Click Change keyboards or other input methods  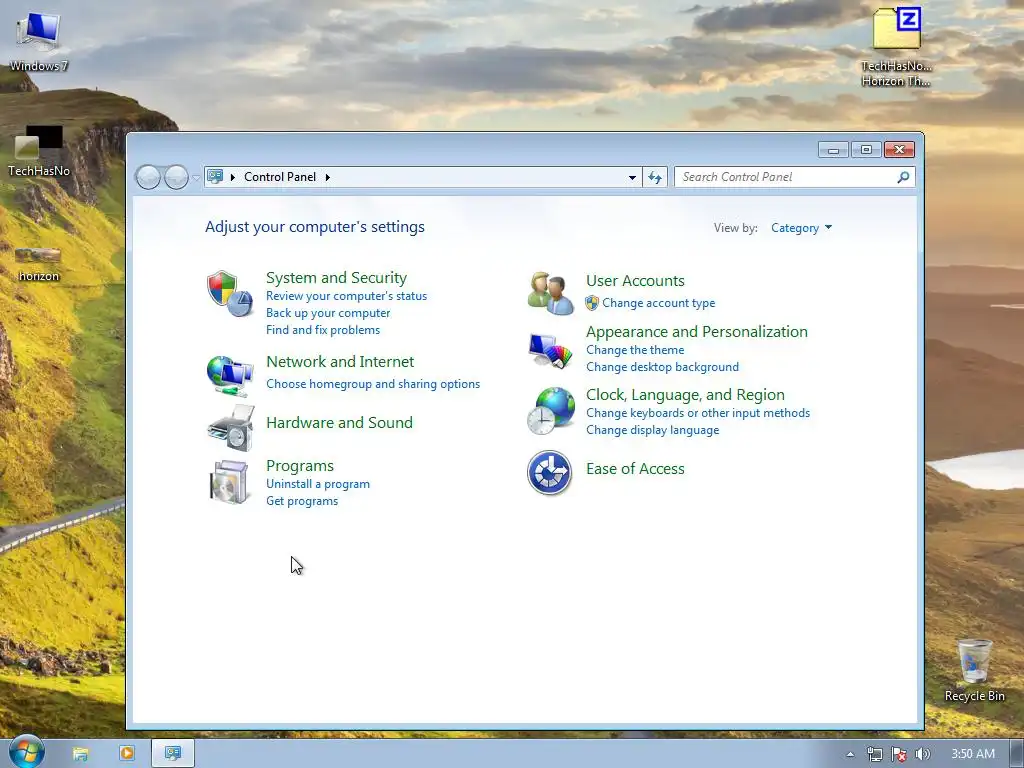697,413
